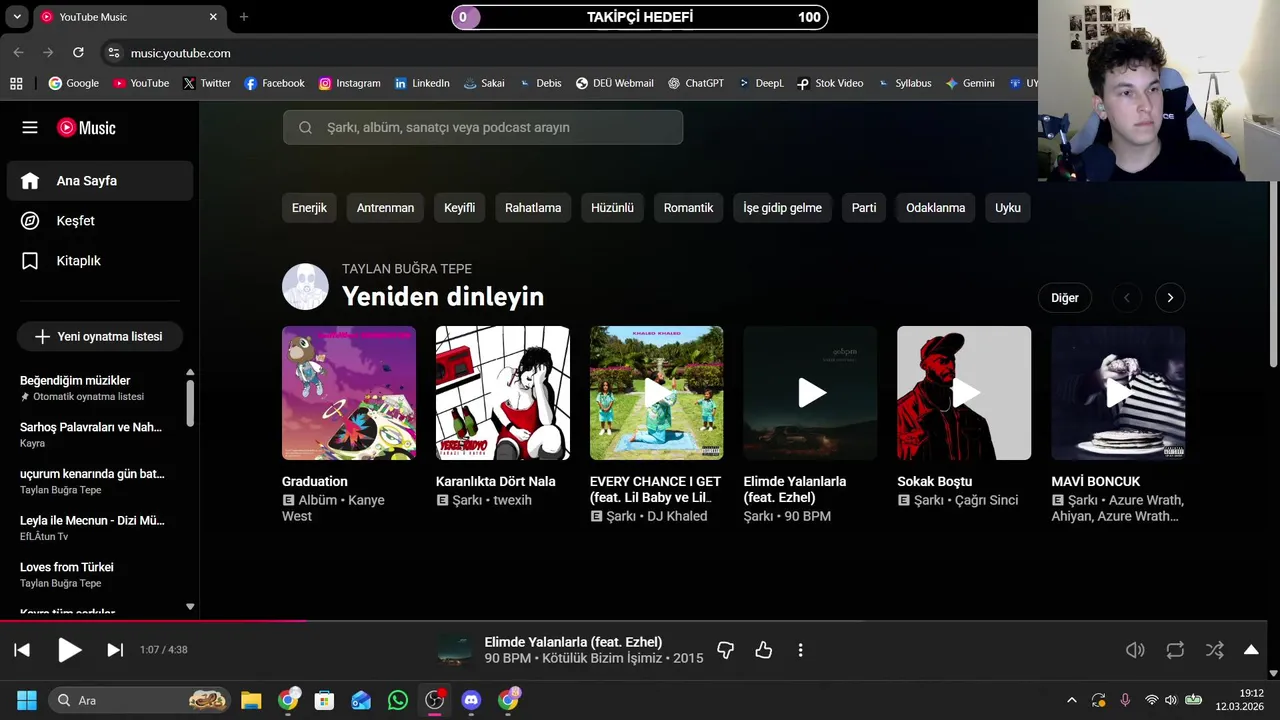Screen dimensions: 1280x720
Task: Open Ana Sayfa in sidebar
Action: [x=100, y=181]
